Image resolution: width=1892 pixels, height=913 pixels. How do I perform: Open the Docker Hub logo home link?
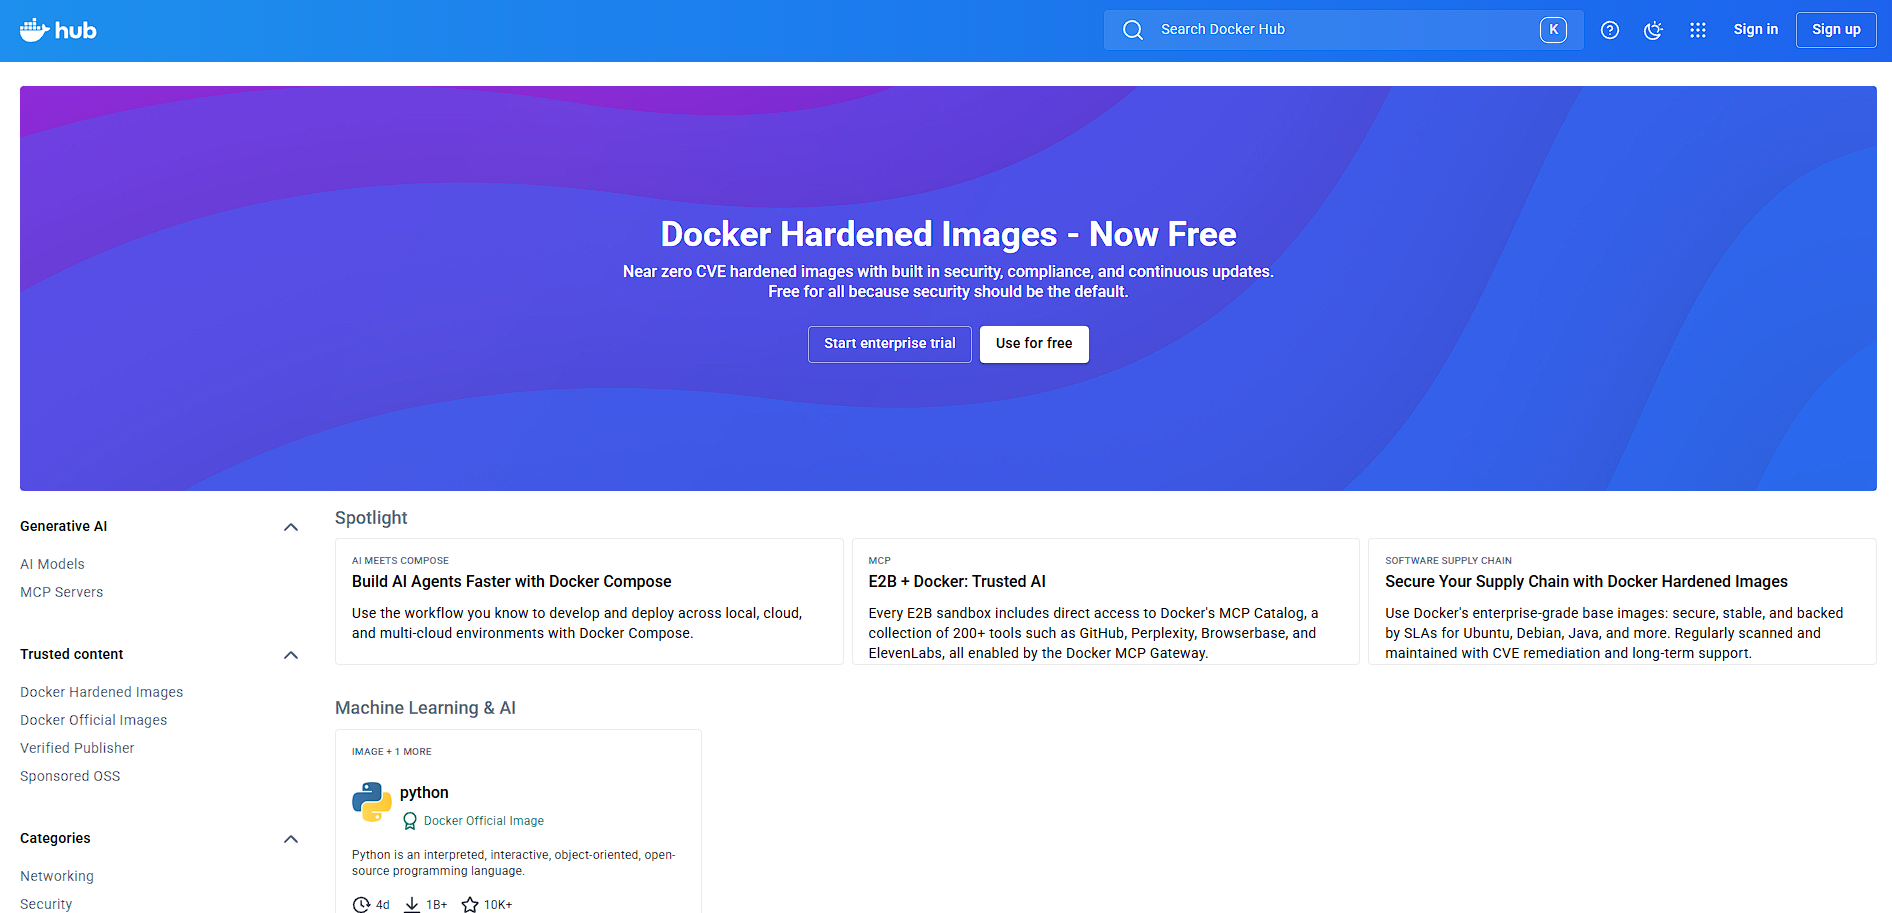pos(58,30)
